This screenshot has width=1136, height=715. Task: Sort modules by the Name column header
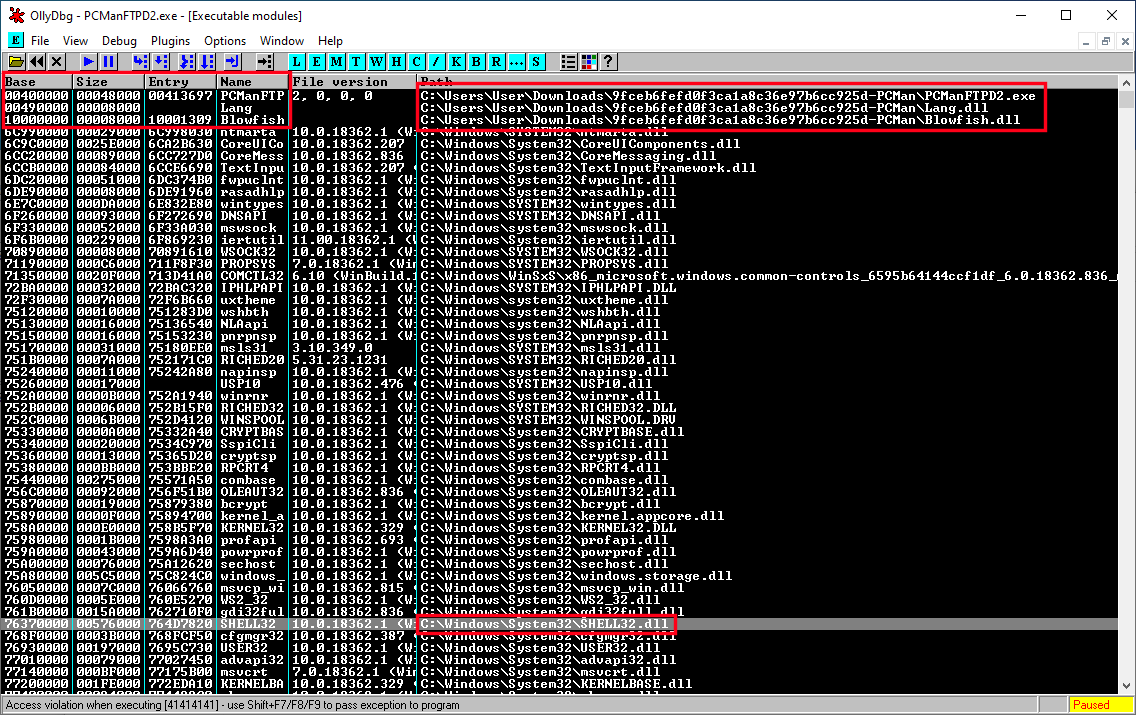[254, 82]
